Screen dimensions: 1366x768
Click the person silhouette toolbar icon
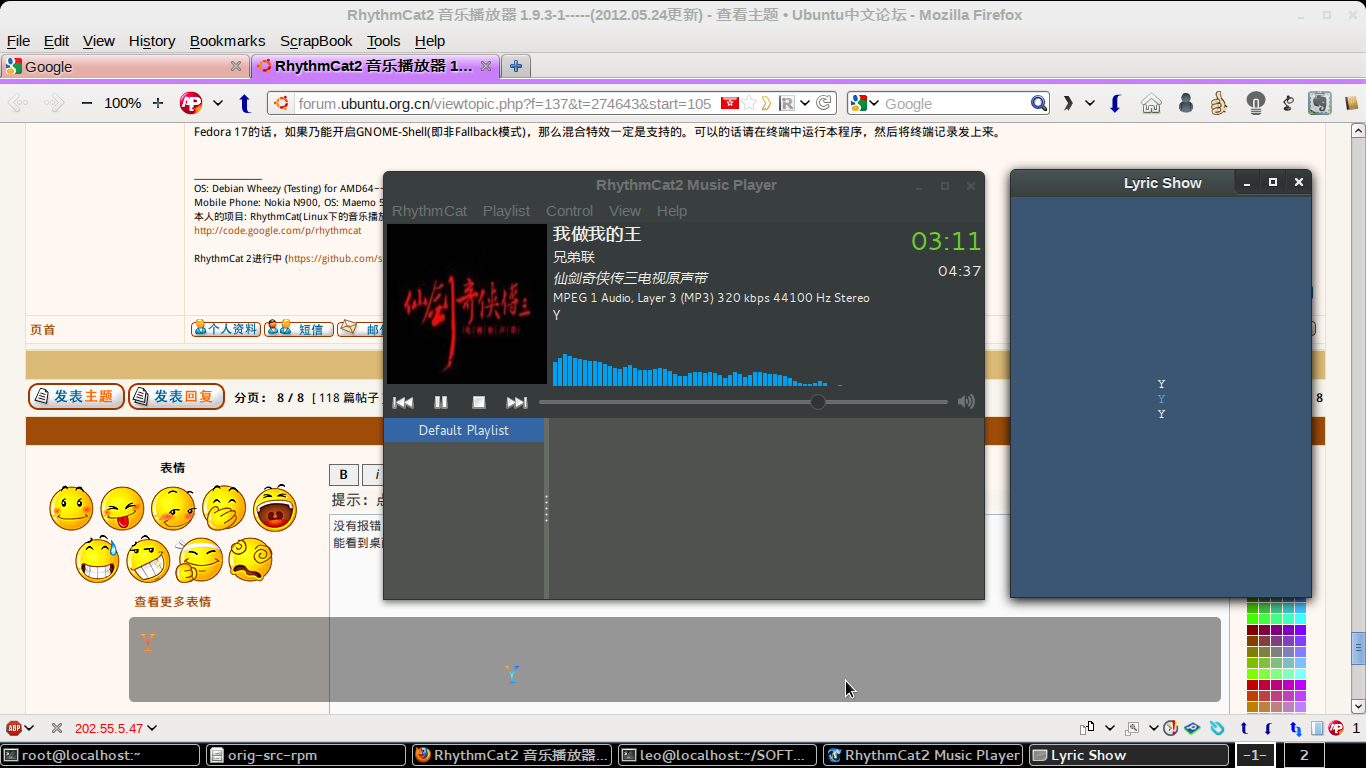(x=1185, y=103)
